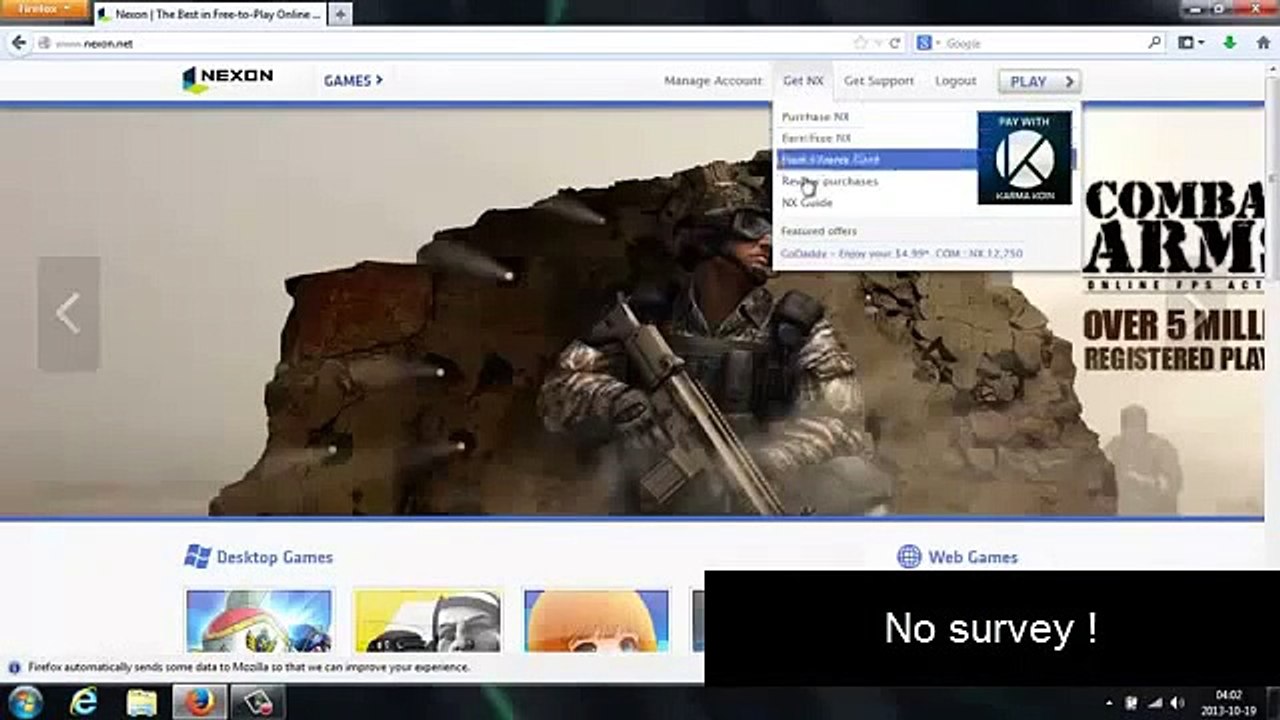Screen dimensions: 1280x720
Task: Click the Nexon logo
Action: [x=227, y=79]
